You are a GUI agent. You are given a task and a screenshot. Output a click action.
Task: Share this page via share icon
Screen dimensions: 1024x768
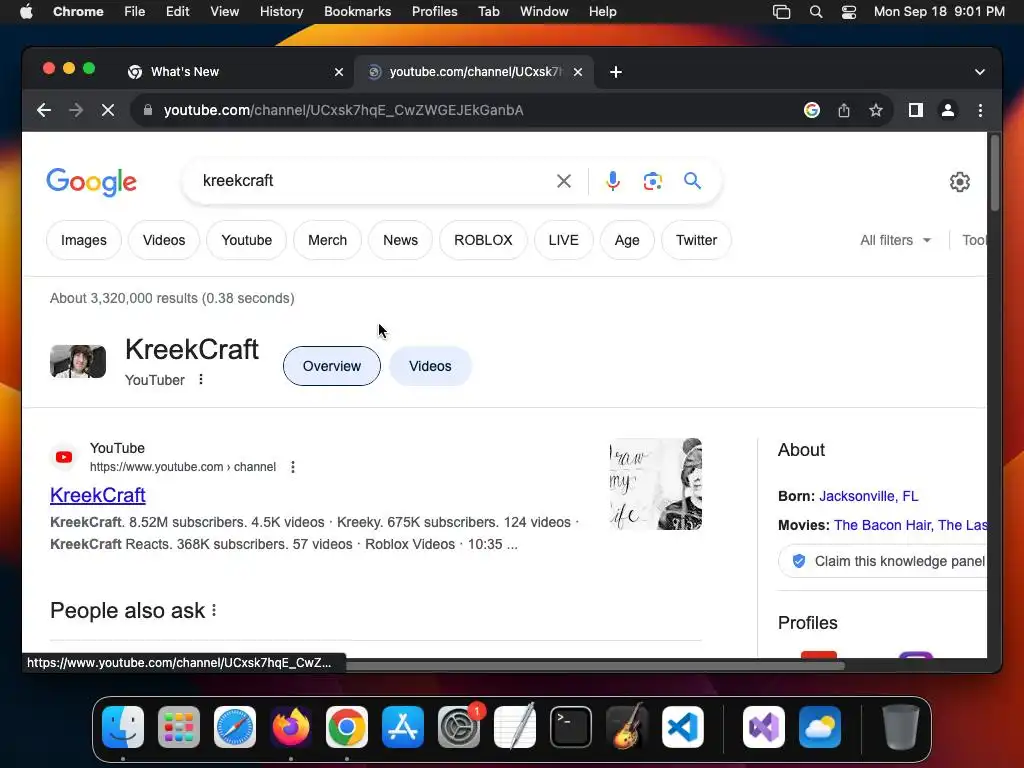[844, 110]
